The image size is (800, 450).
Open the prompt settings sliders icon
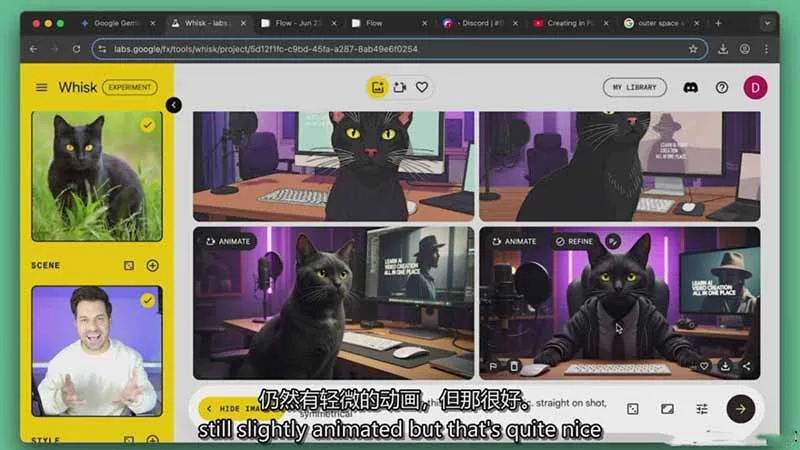(x=702, y=409)
